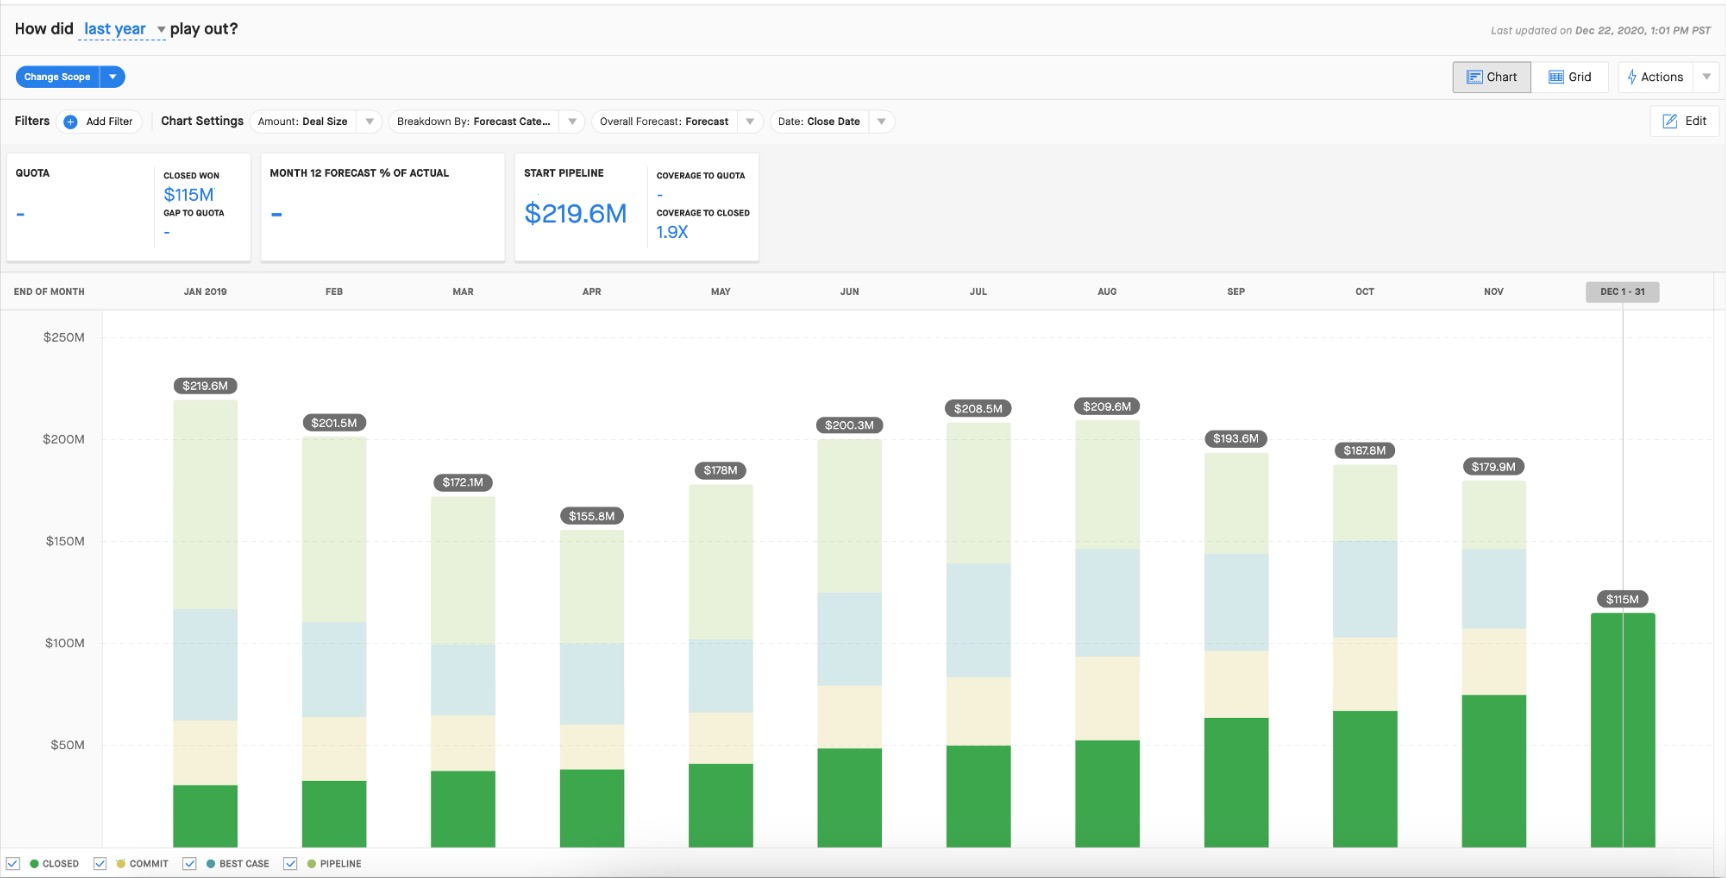Toggle the Commit legend checkbox
Image resolution: width=1726 pixels, height=878 pixels.
[100, 863]
